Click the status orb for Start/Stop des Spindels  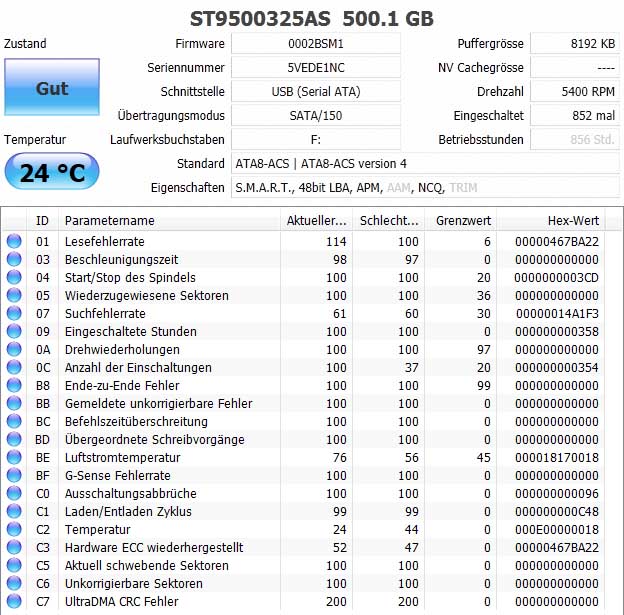pos(14,277)
